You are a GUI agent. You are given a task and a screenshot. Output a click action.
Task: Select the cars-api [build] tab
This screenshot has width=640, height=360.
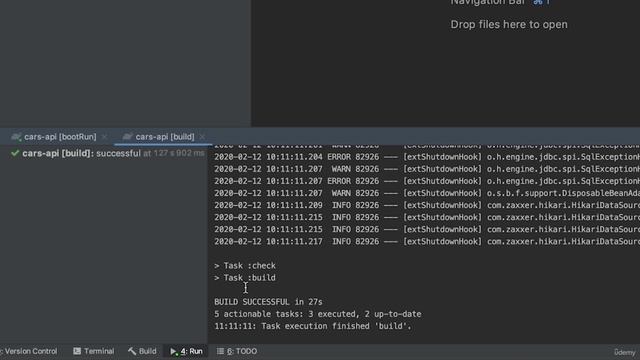164,137
